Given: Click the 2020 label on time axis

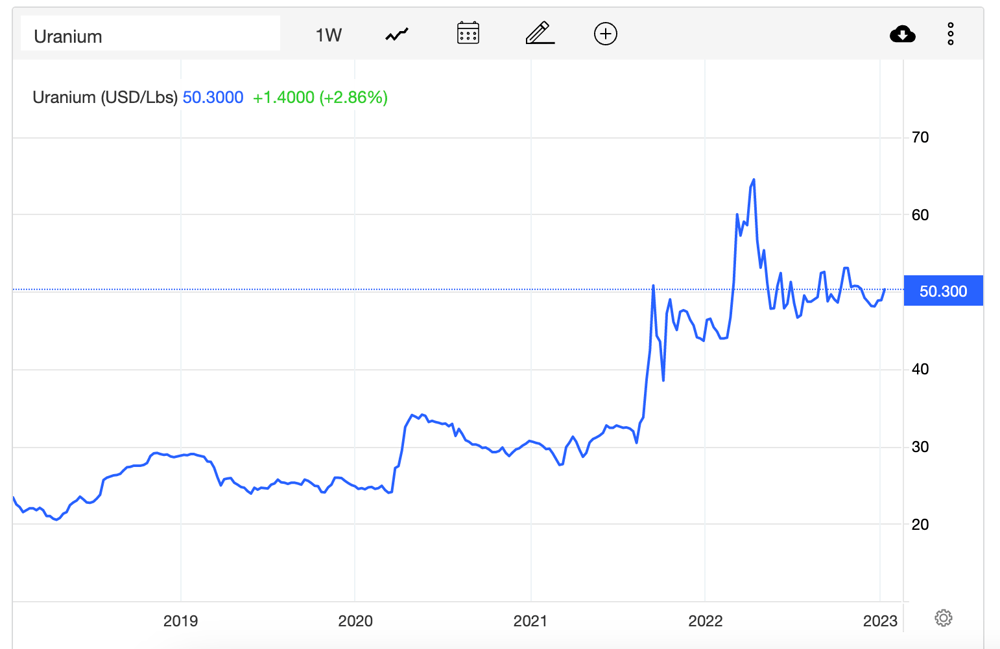Looking at the screenshot, I should tap(355, 621).
